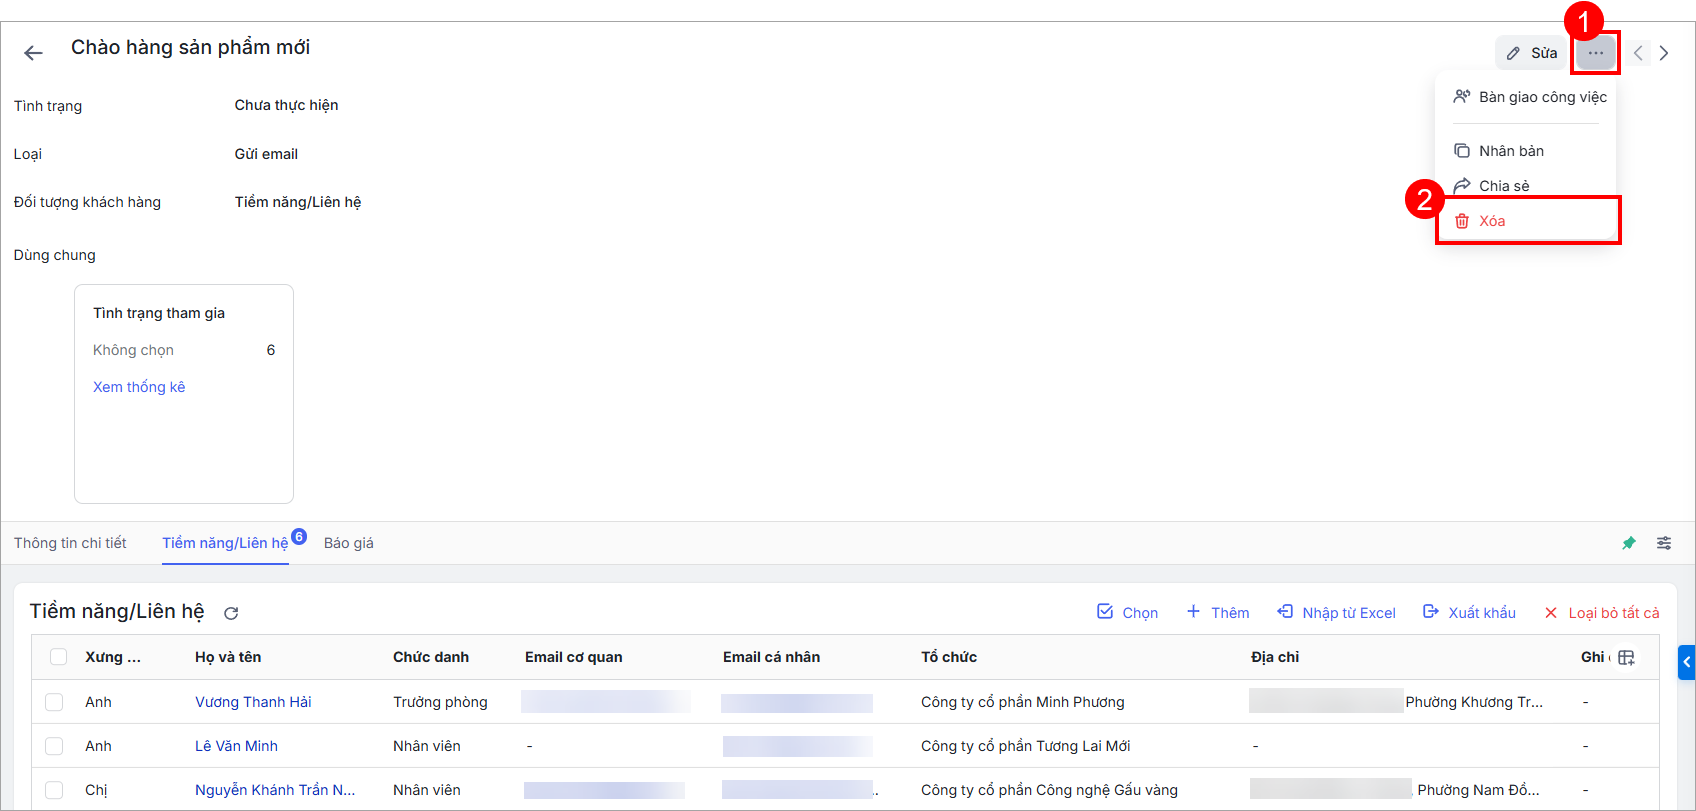Click the Chức danh column header
1696x811 pixels.
(431, 657)
